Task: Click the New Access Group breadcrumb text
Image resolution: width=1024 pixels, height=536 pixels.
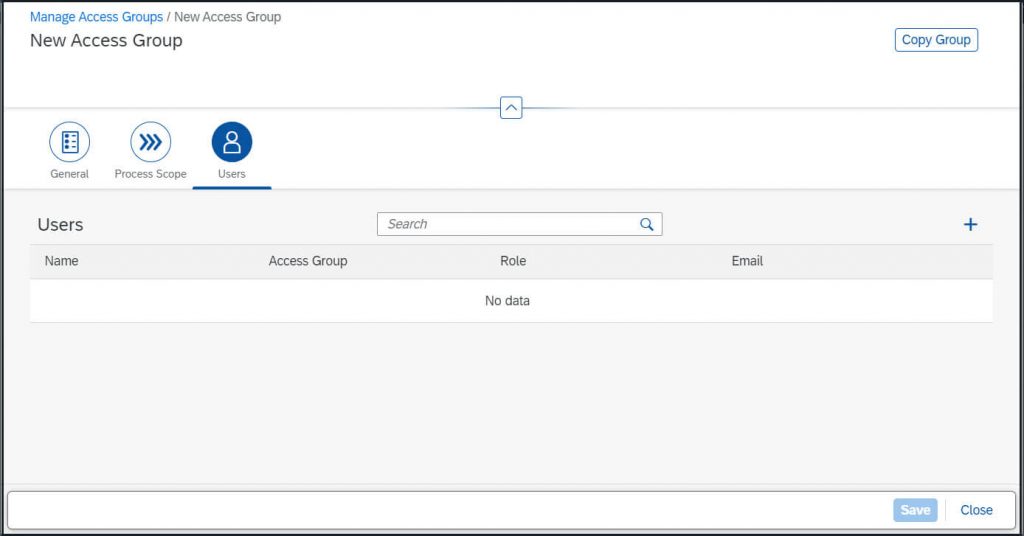Action: tap(227, 17)
